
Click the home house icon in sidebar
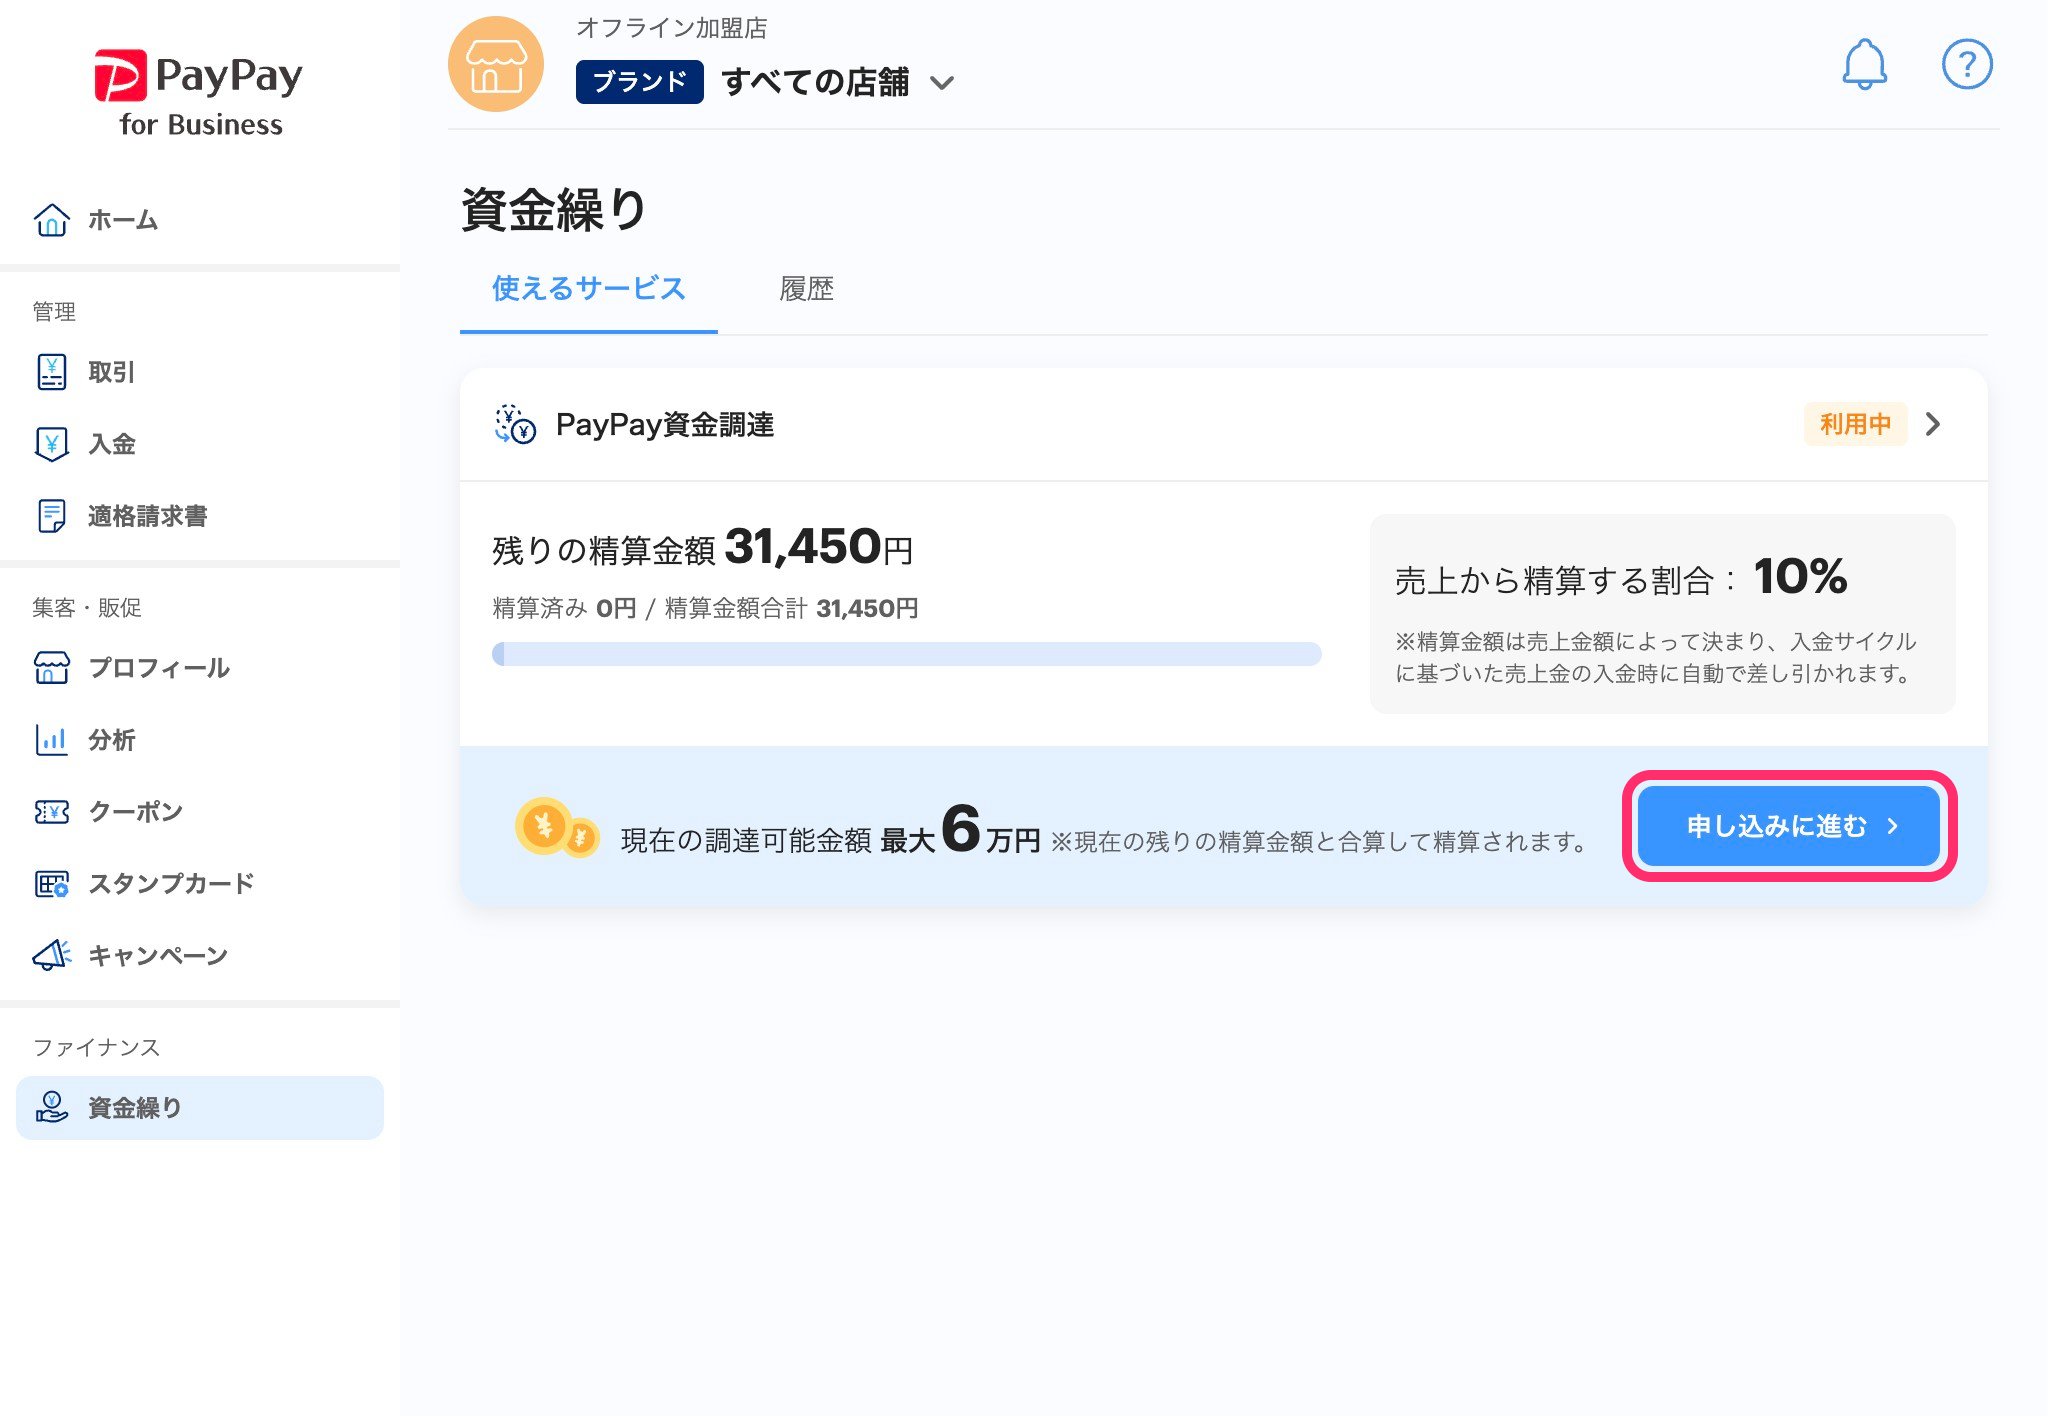[52, 220]
